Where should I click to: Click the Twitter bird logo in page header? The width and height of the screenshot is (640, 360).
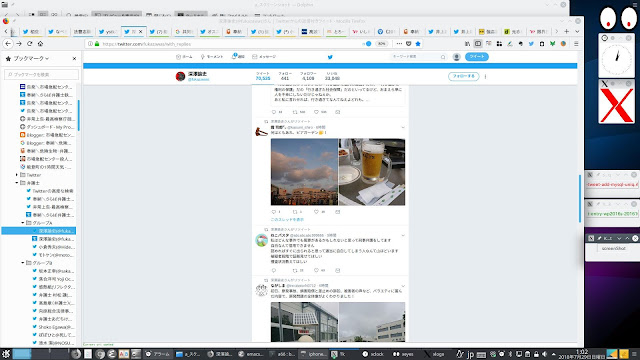[330, 57]
